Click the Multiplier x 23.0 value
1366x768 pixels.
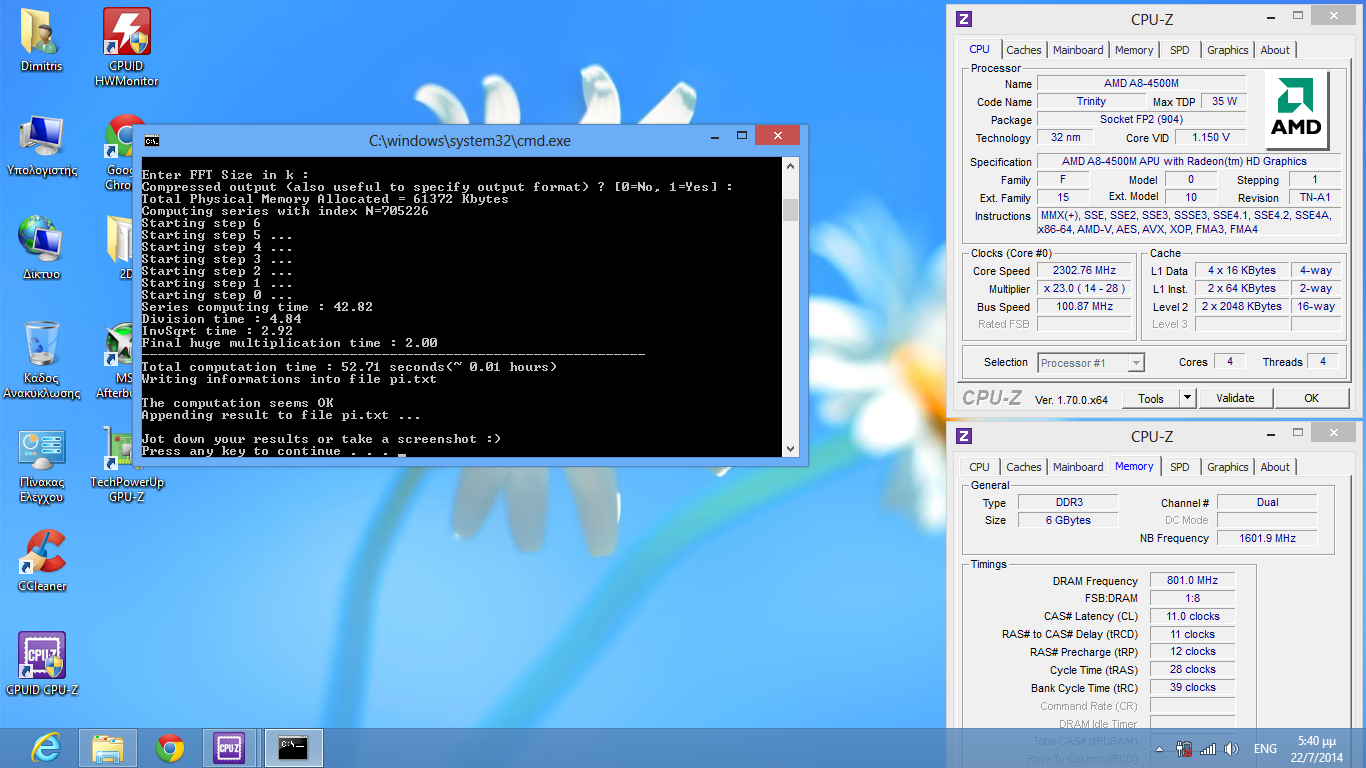pos(1084,289)
